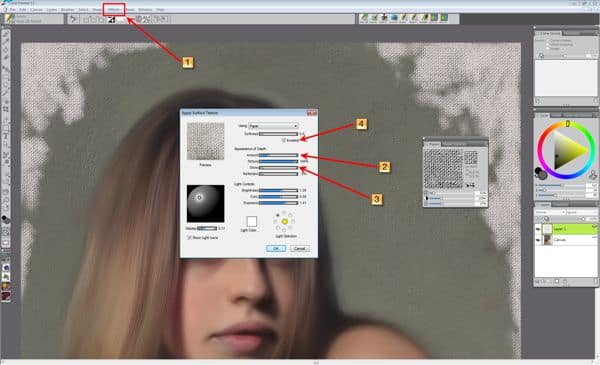Image resolution: width=600 pixels, height=365 pixels.
Task: Select the center yellow light direction option
Action: pyautogui.click(x=284, y=222)
